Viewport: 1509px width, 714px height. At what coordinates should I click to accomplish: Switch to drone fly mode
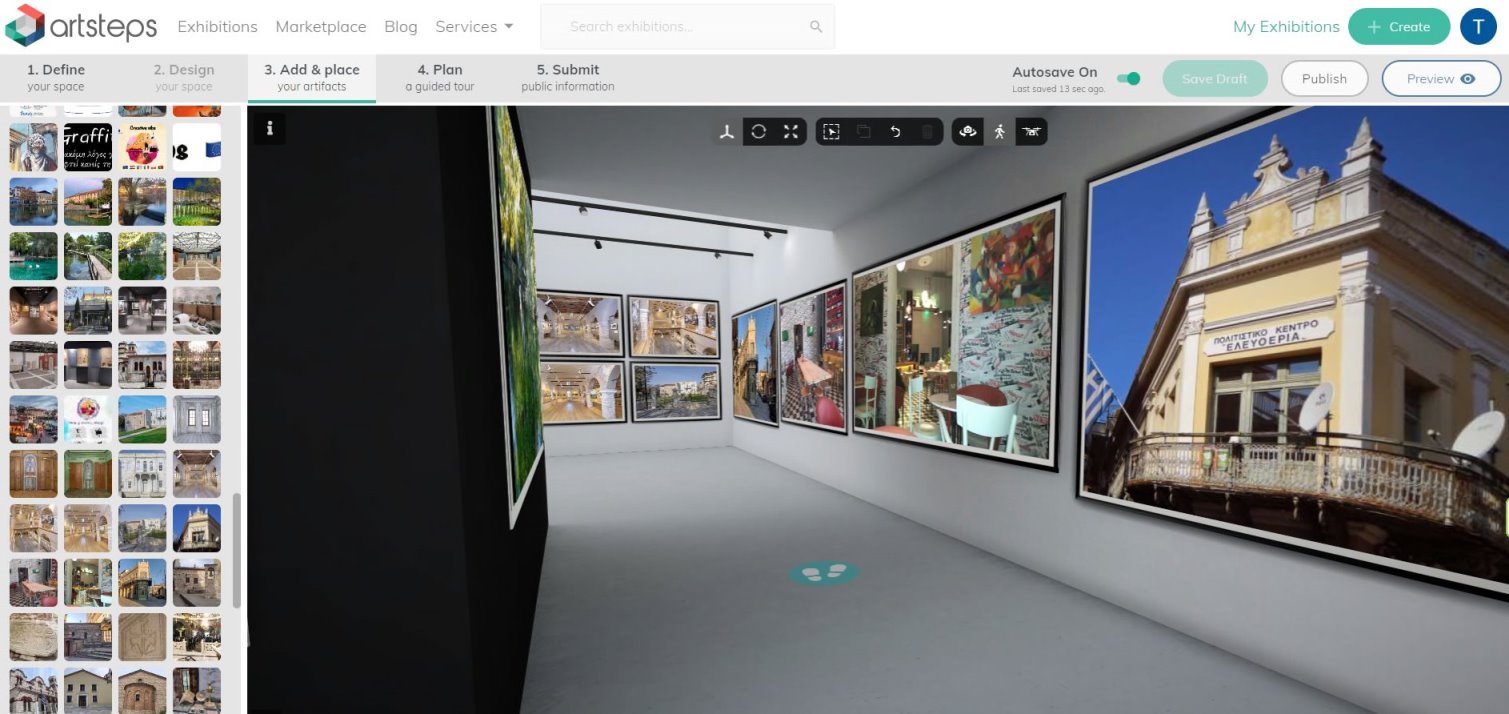(1031, 132)
